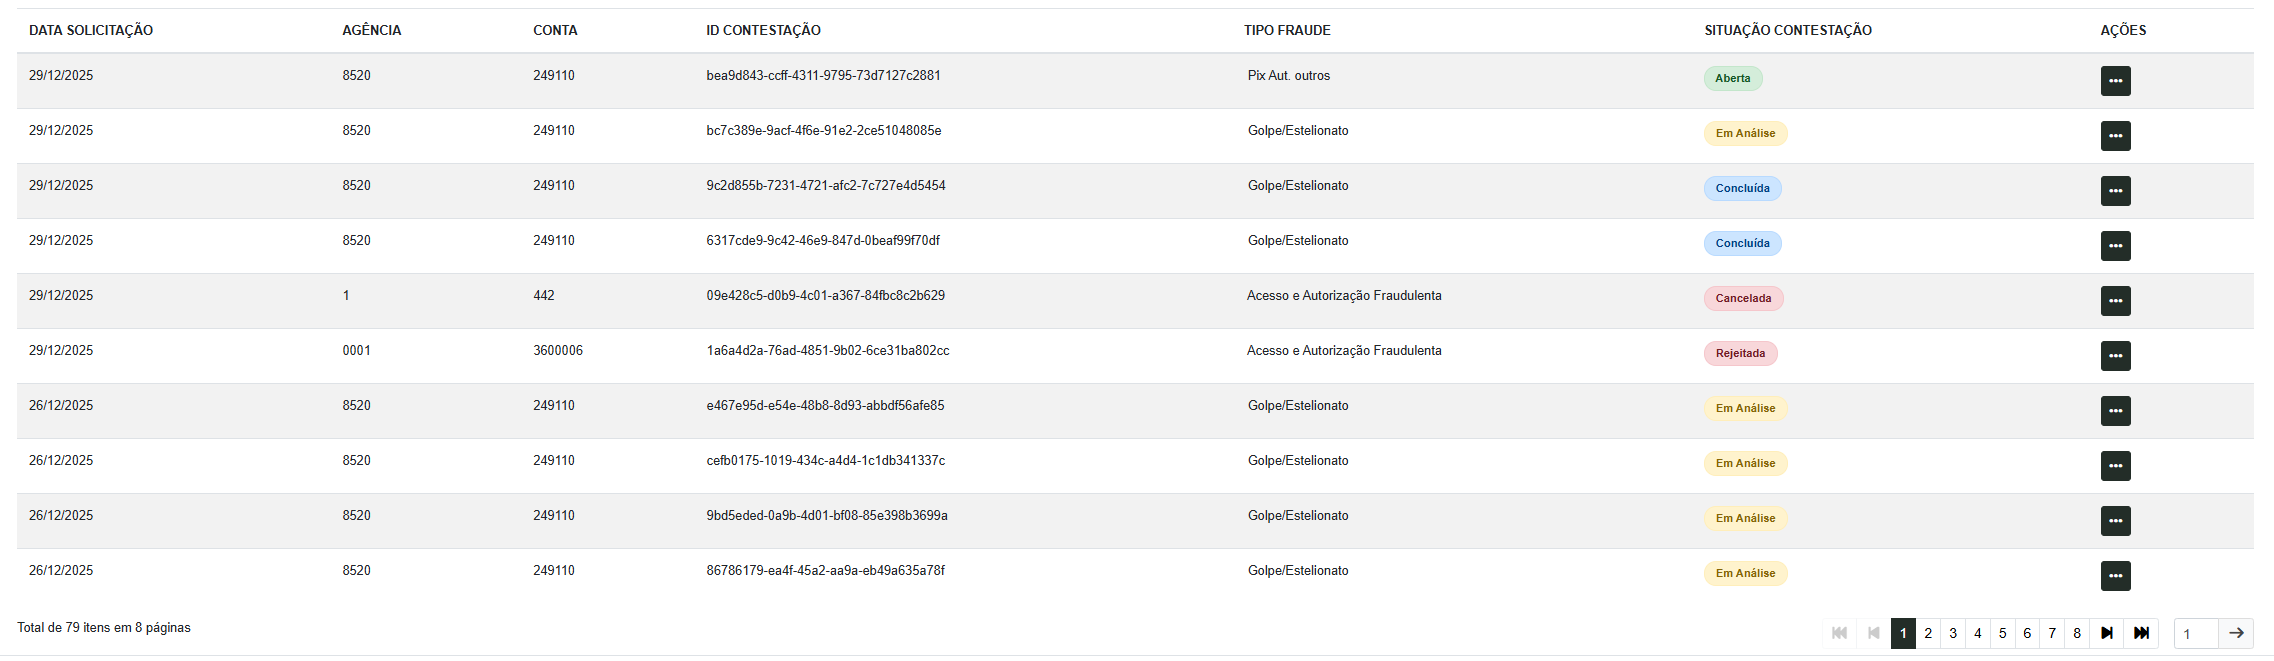Sort by Situação Contestação column header
This screenshot has width=2274, height=661.
[1788, 30]
